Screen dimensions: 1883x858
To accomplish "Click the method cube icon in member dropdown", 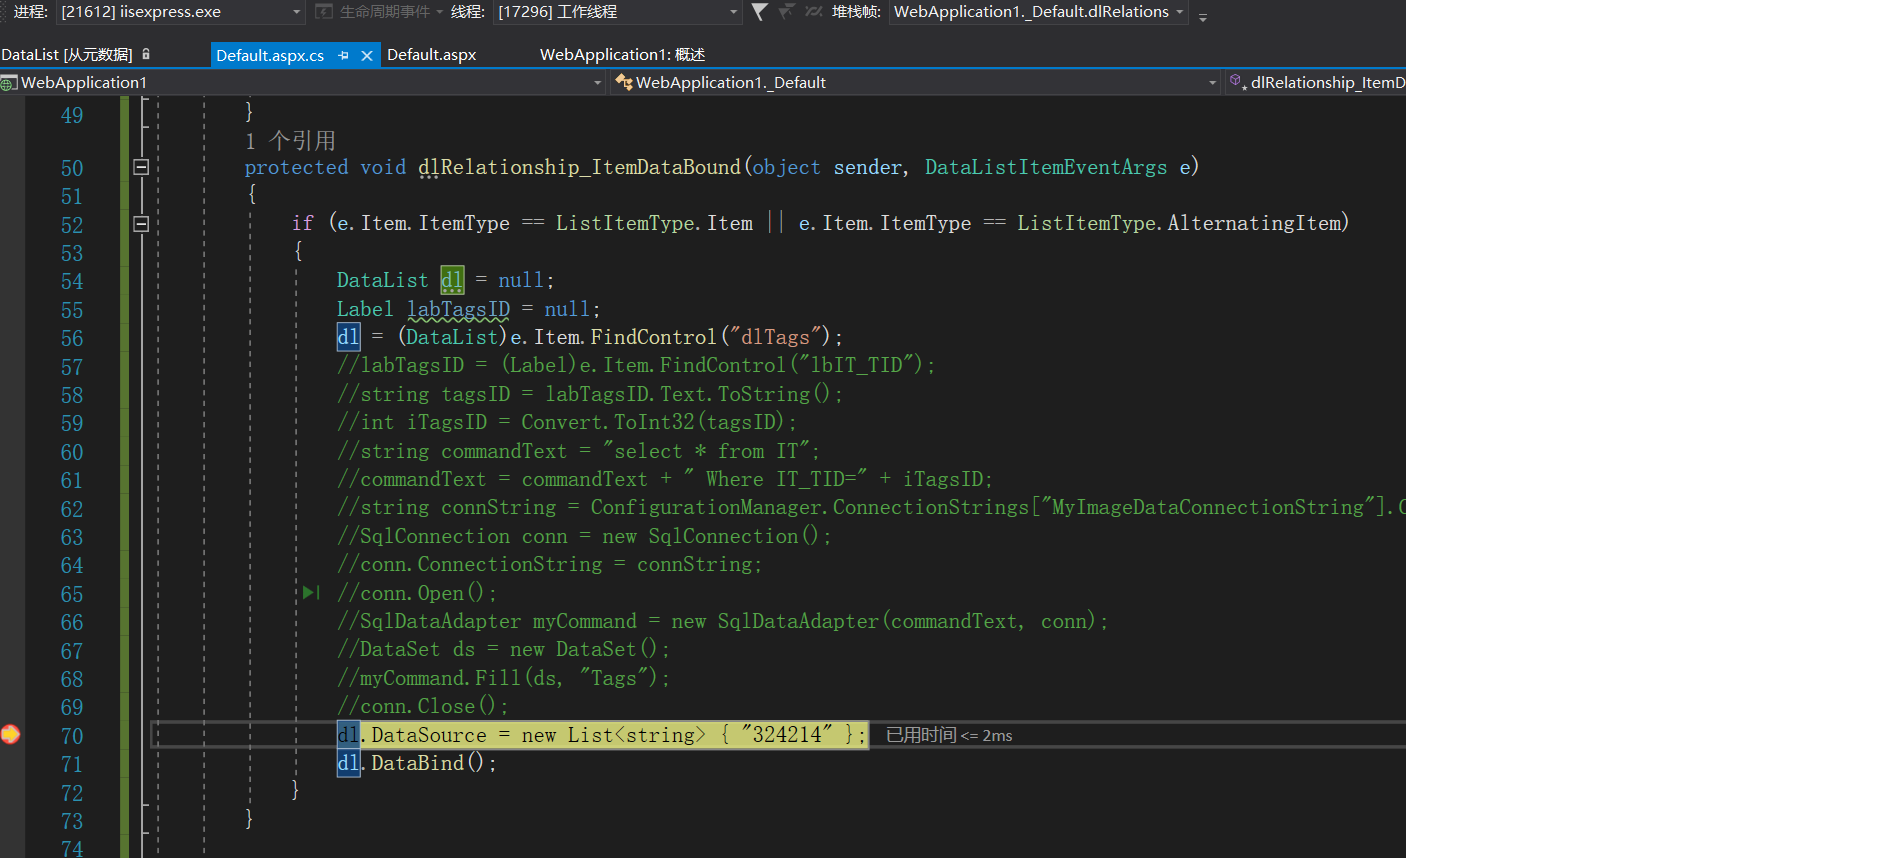I will pyautogui.click(x=1237, y=82).
